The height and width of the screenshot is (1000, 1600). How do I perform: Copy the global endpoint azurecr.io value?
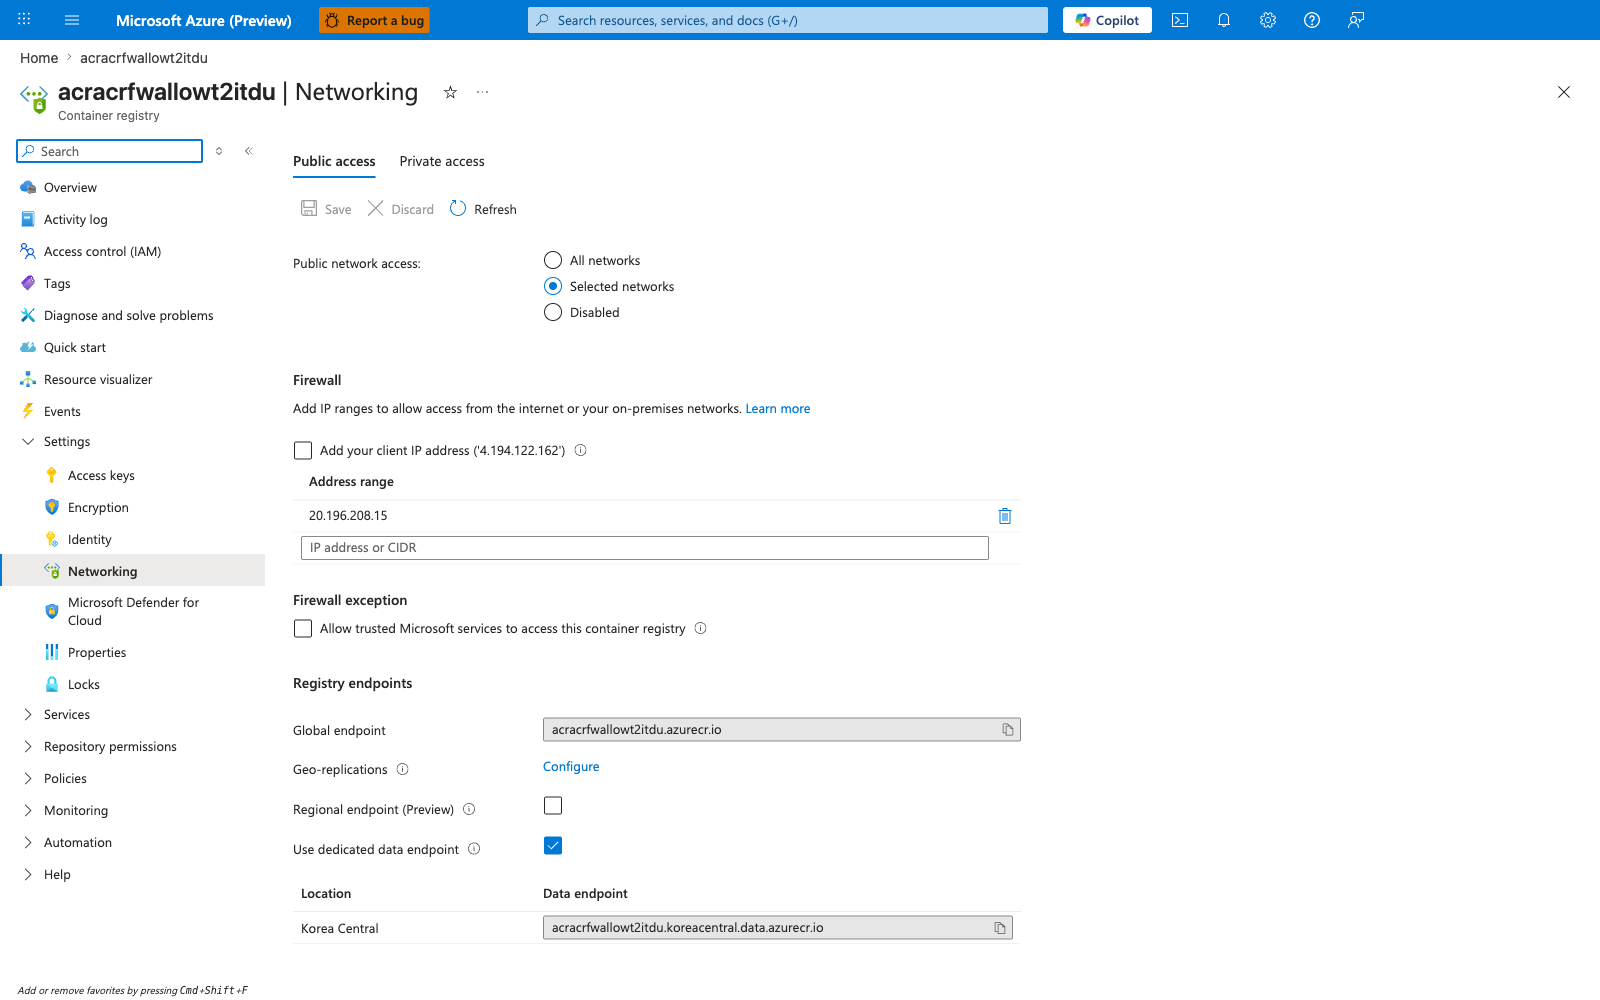pos(1008,730)
